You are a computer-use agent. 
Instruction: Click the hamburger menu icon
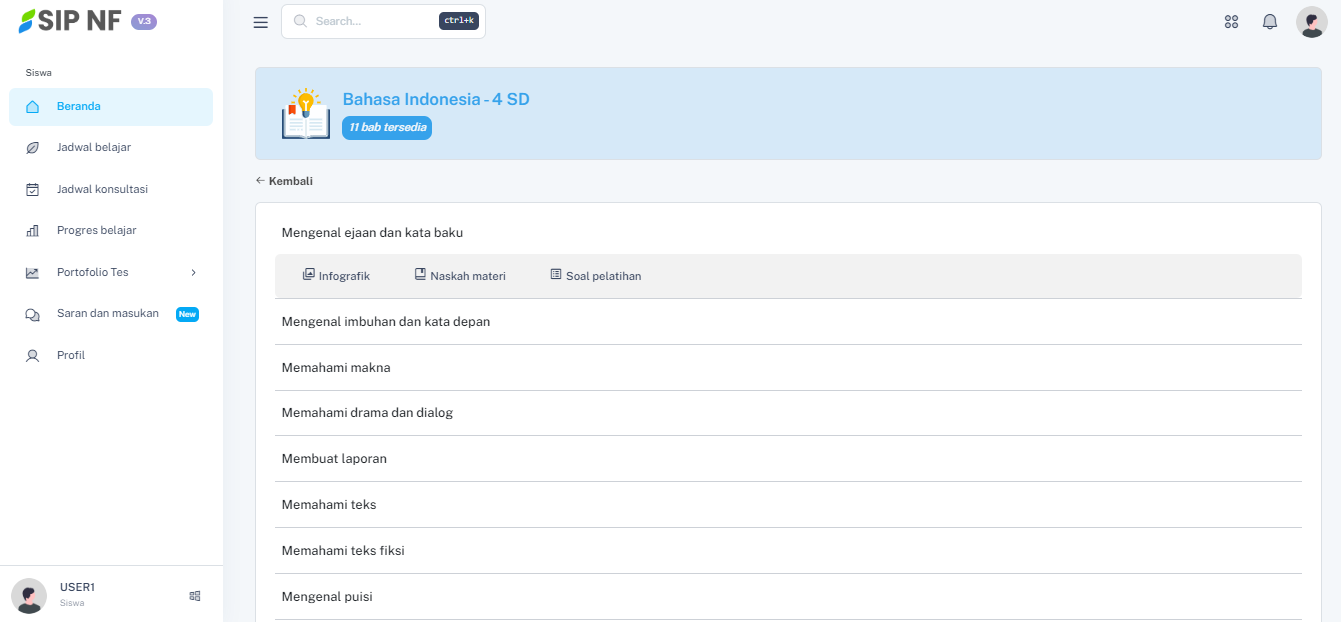point(261,22)
